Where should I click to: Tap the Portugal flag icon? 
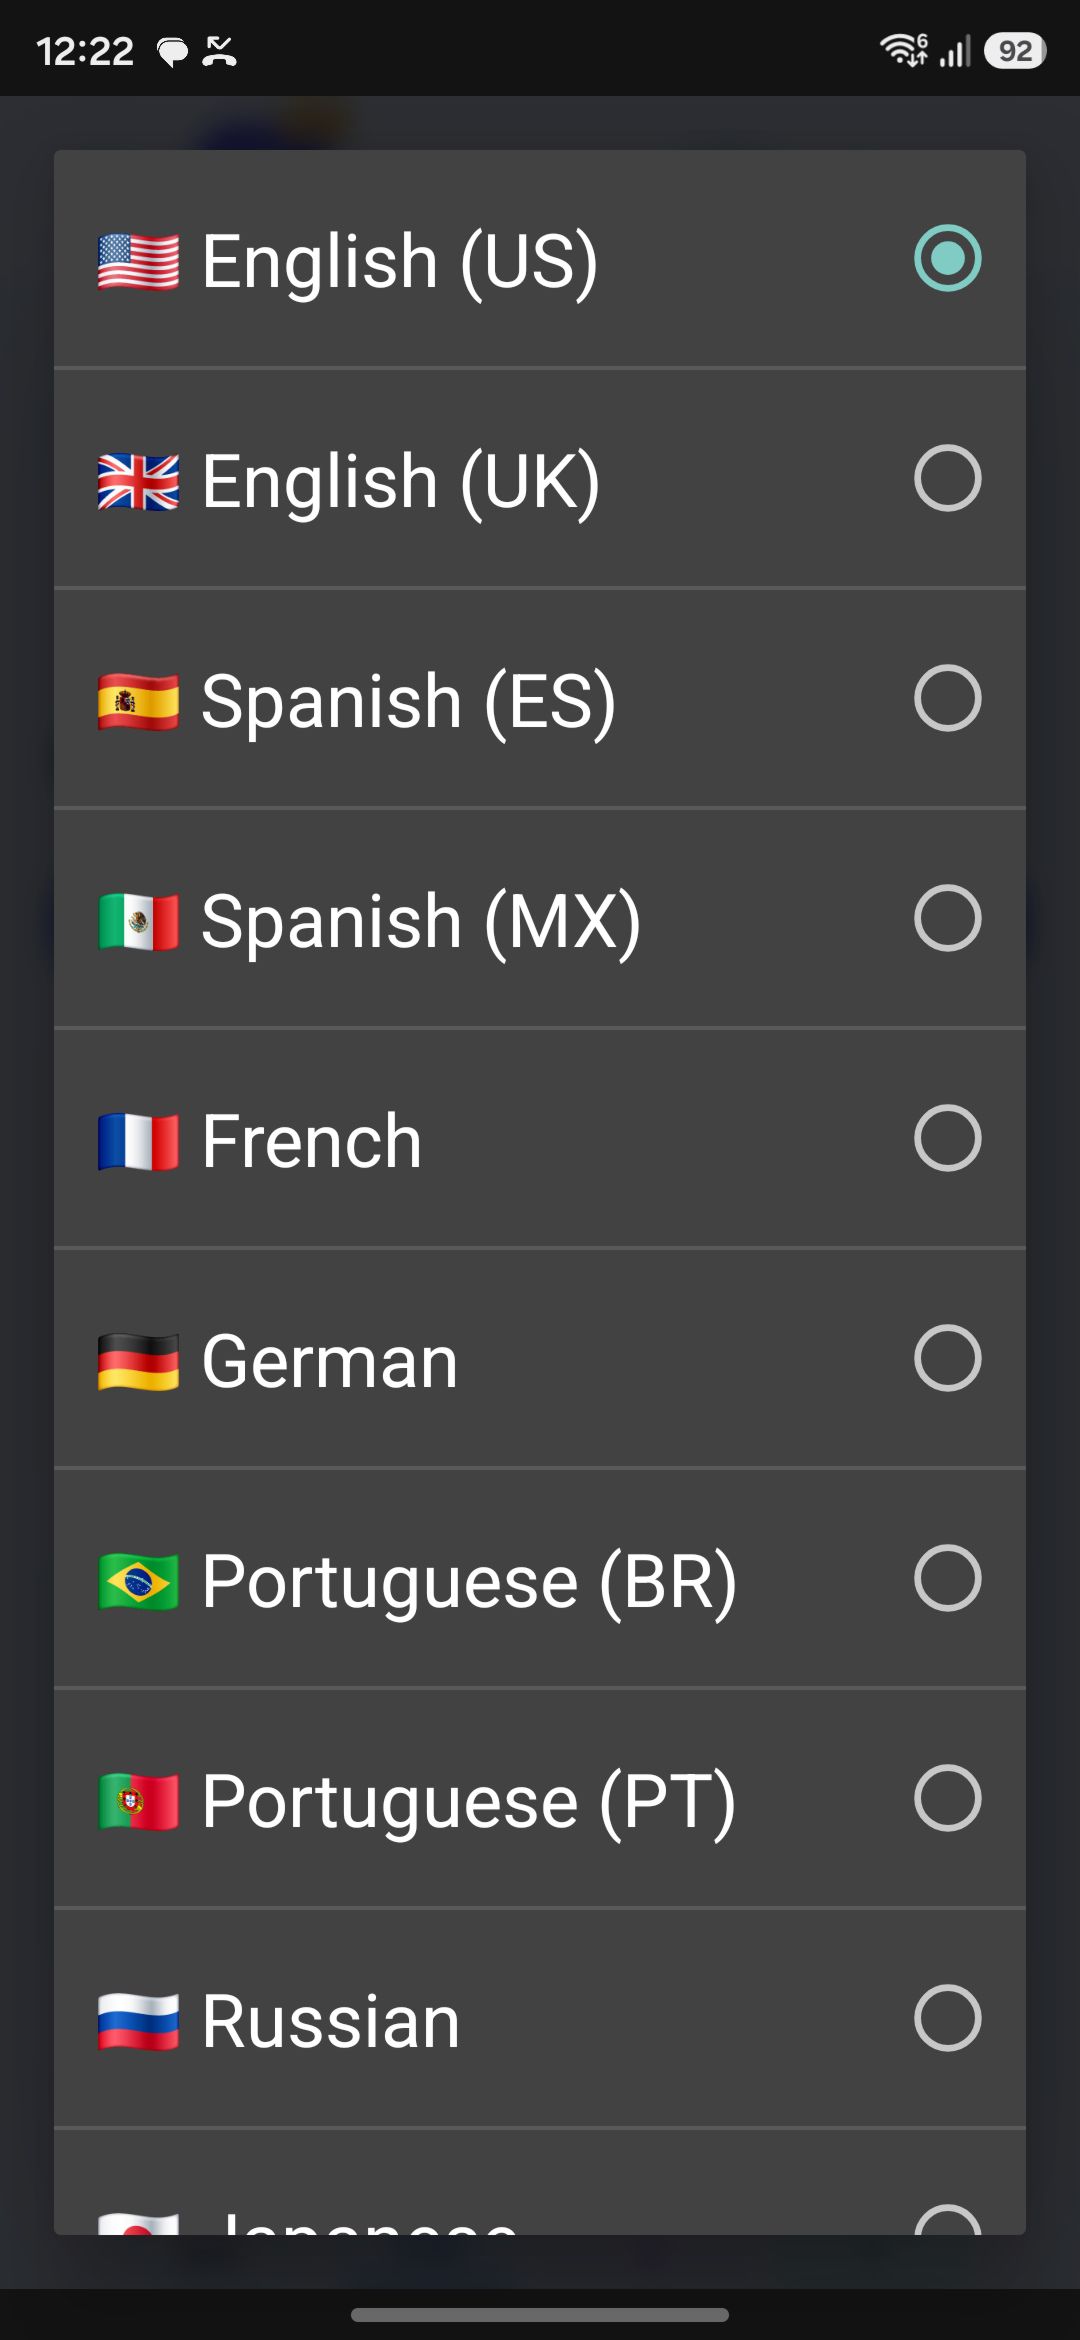click(x=139, y=1801)
